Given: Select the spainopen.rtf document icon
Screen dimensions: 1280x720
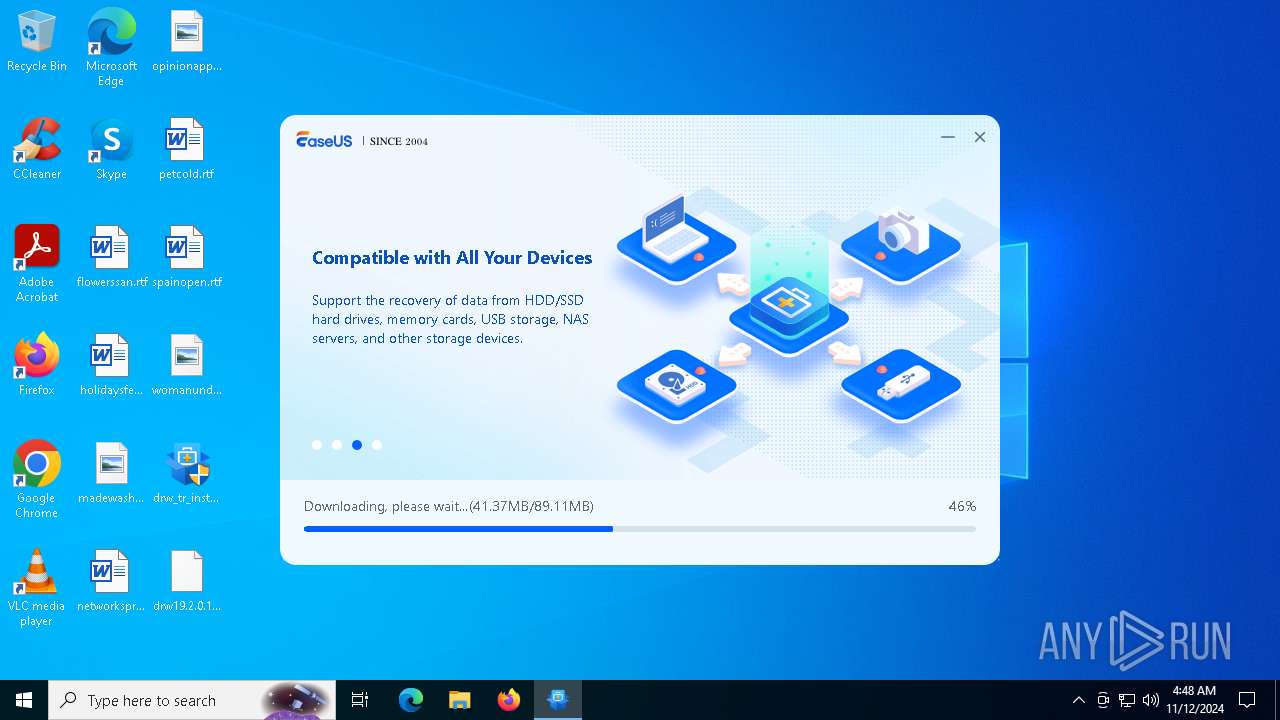Looking at the screenshot, I should [187, 258].
